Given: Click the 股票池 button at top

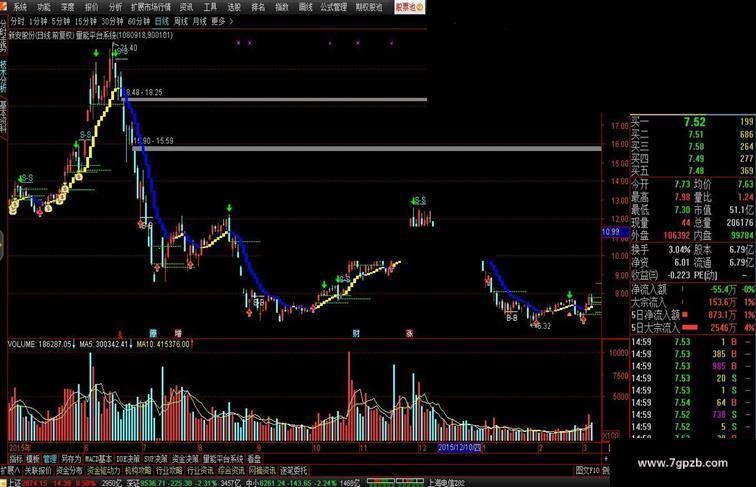Looking at the screenshot, I should pyautogui.click(x=409, y=7).
